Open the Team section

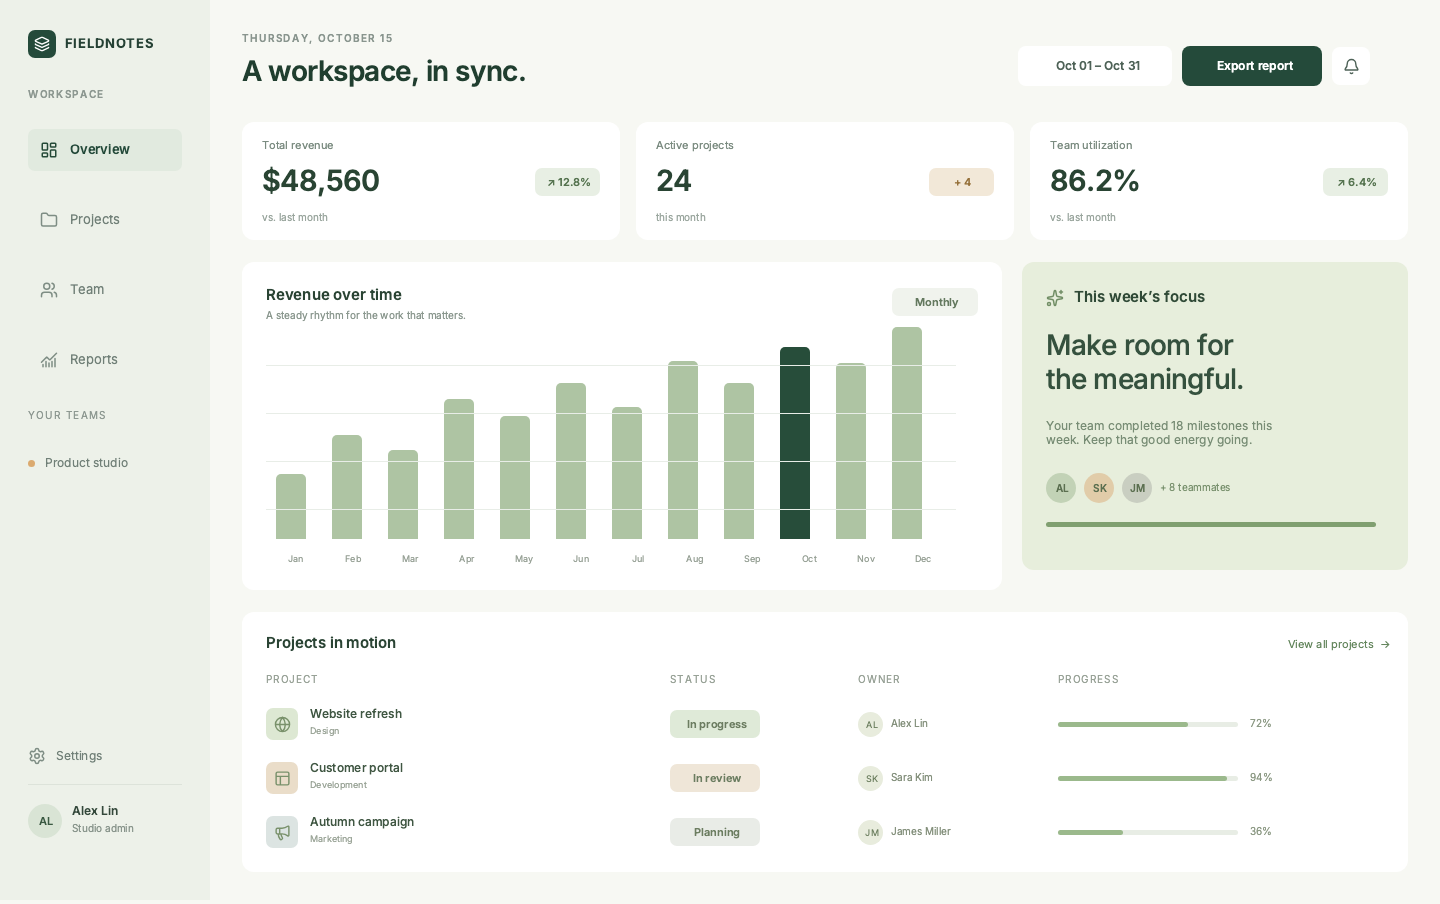point(105,290)
